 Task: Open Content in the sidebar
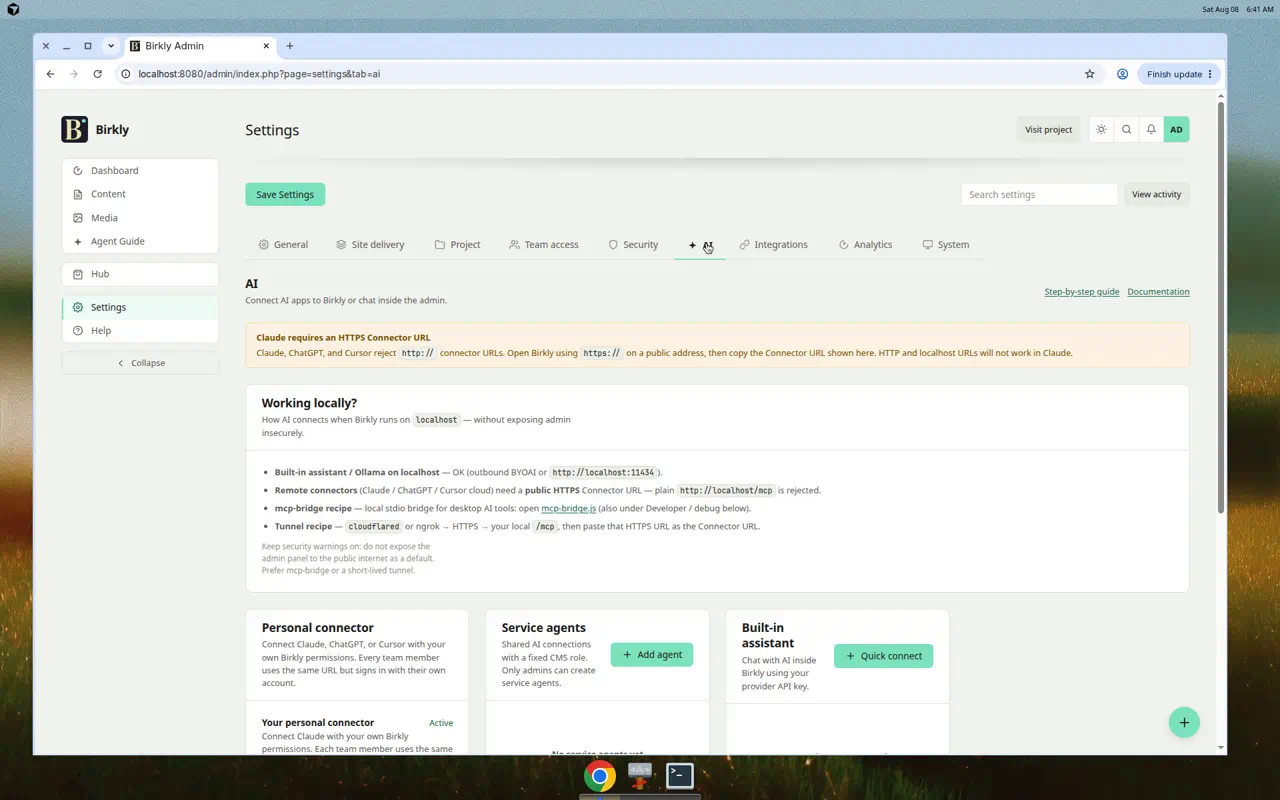140,194
